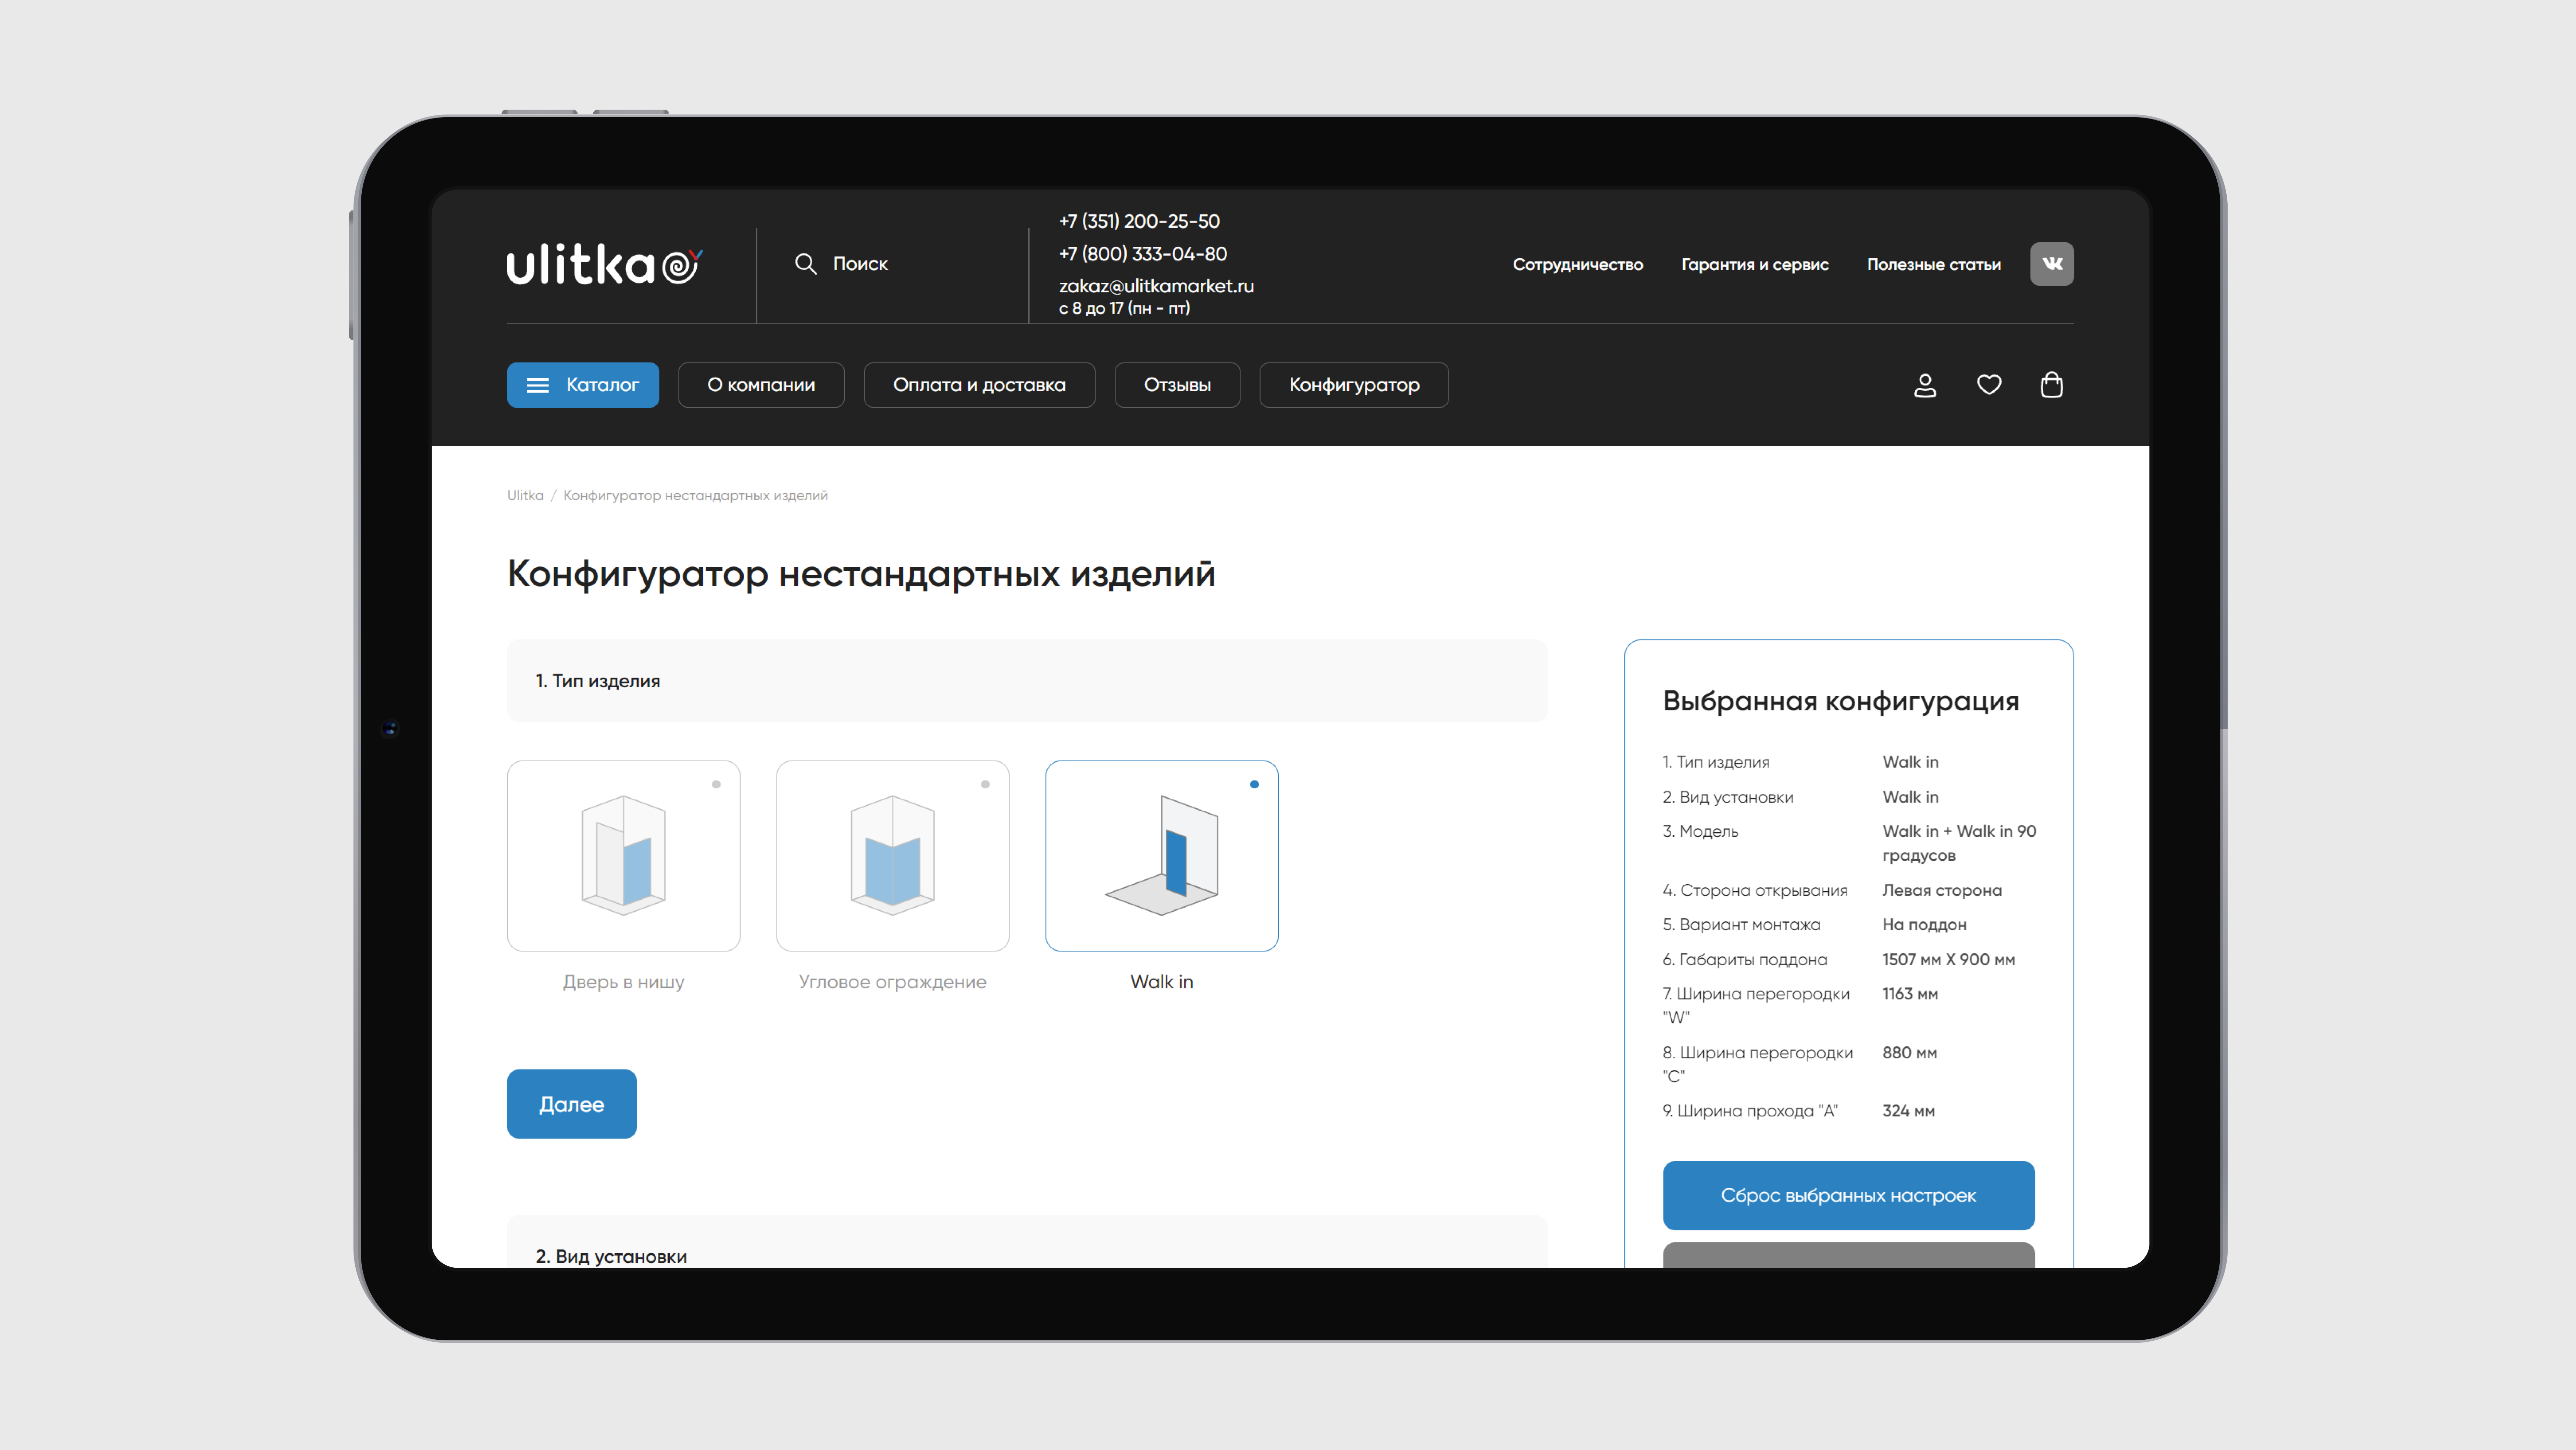Click the Ulitka snail logo
Image resolution: width=2576 pixels, height=1450 pixels.
pos(605,264)
